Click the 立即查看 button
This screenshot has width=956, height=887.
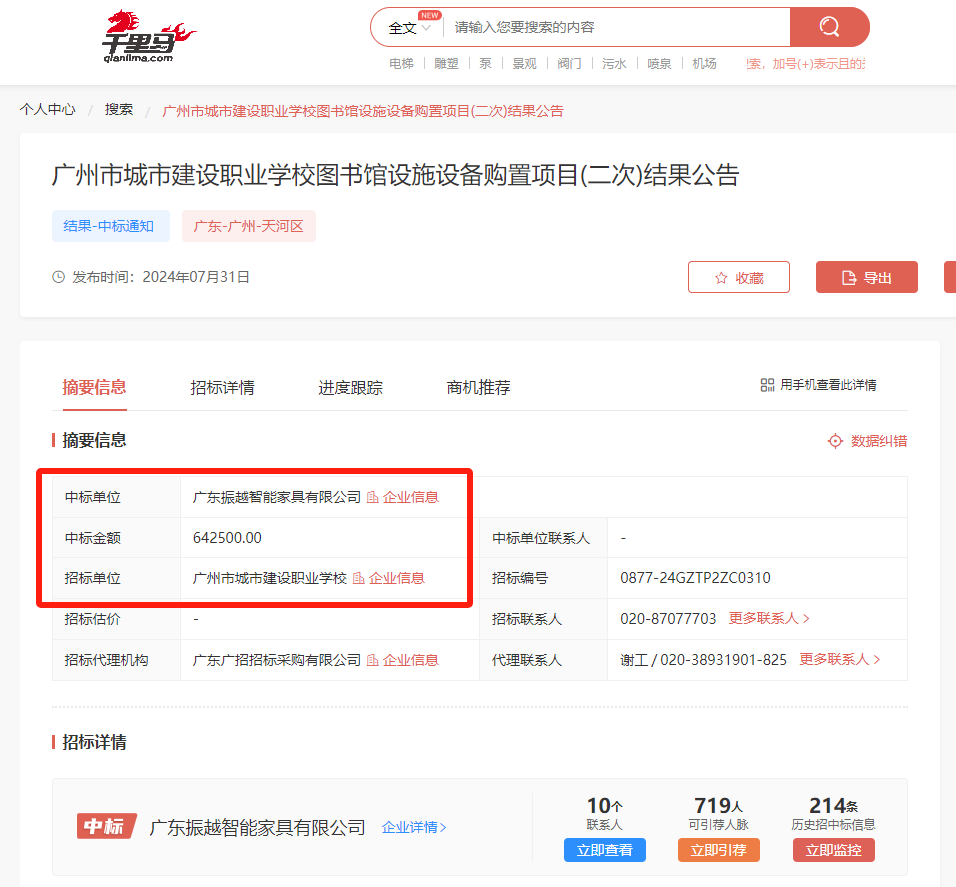[x=605, y=850]
